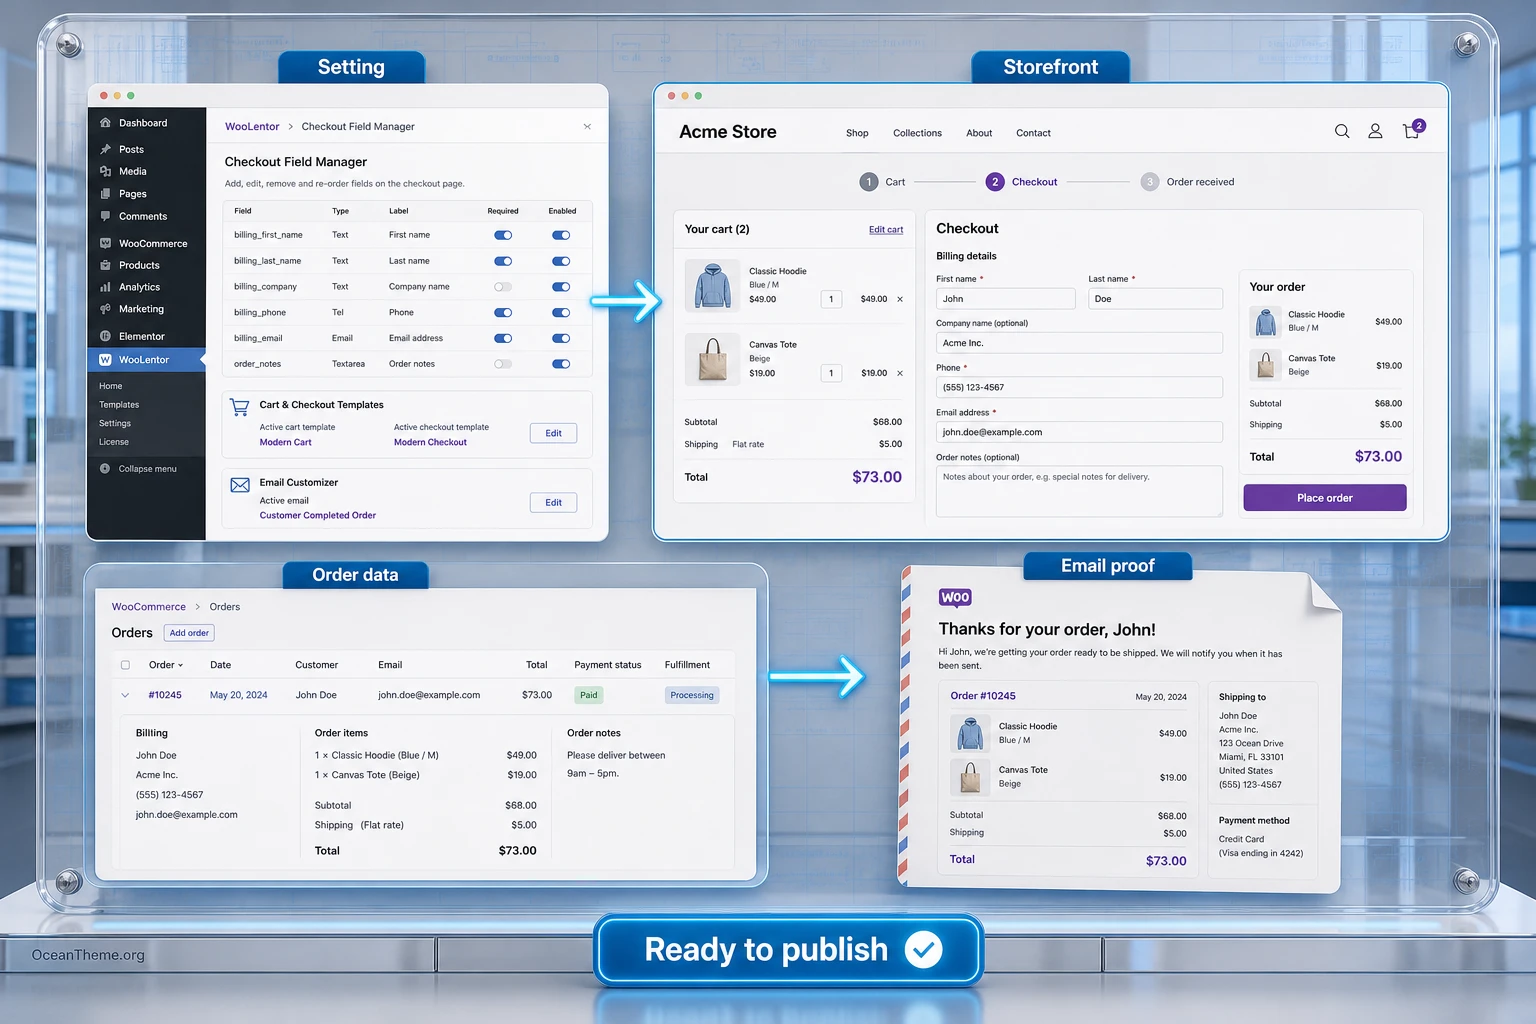Screen dimensions: 1536x1024
Task: Click the Analytics bar chart icon
Action: click(x=105, y=287)
